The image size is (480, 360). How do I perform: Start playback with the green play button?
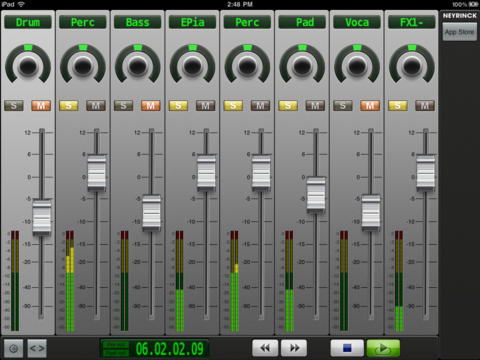click(x=383, y=348)
